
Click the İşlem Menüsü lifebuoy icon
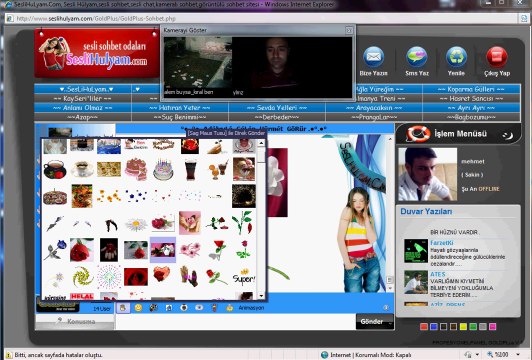[418, 134]
